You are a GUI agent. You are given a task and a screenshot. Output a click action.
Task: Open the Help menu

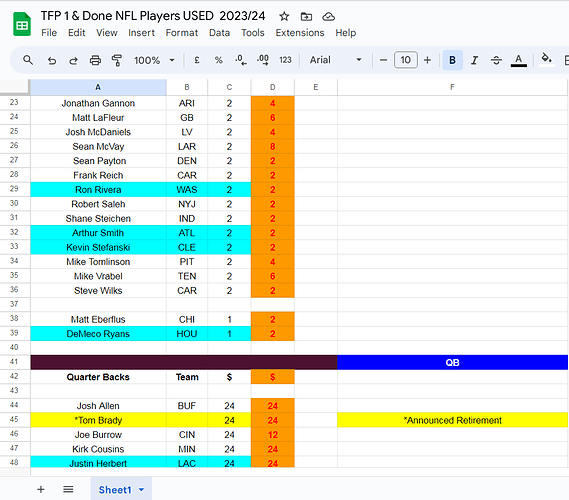pyautogui.click(x=345, y=33)
